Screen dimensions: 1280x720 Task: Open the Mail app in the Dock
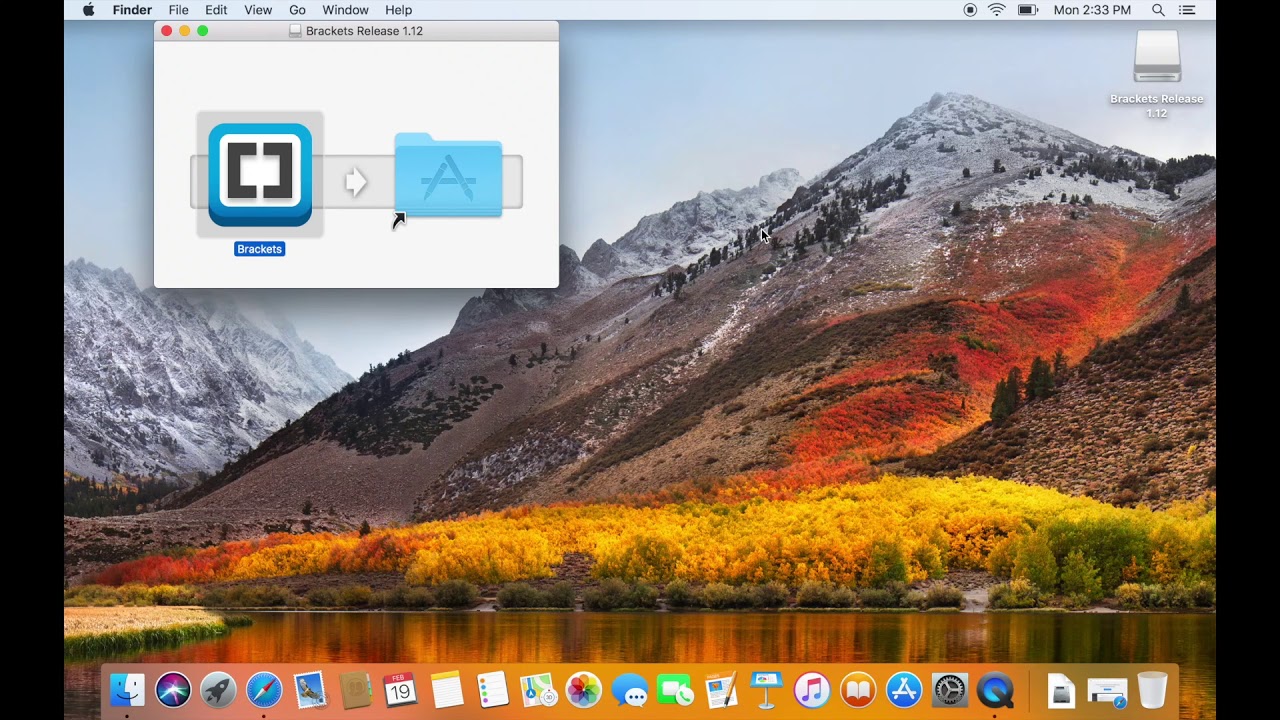(310, 690)
